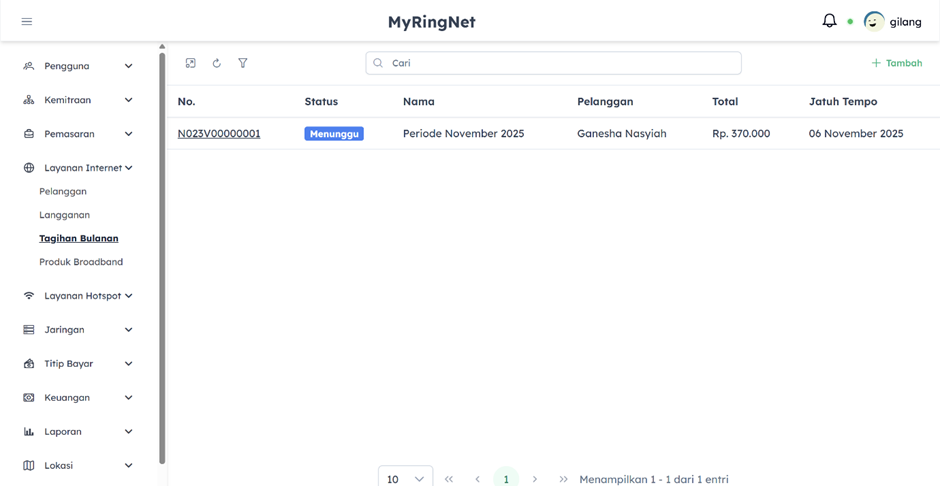Refresh the table with reload icon
The image size is (940, 486).
[217, 63]
